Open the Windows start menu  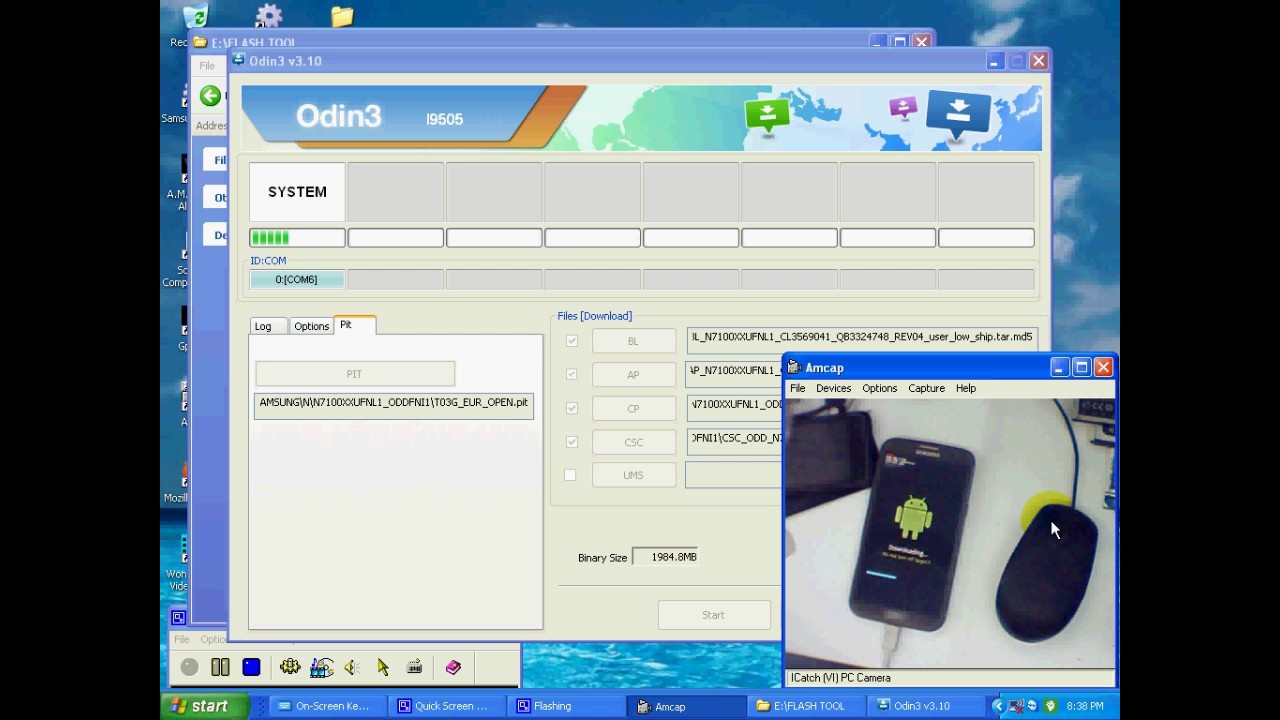[x=206, y=706]
